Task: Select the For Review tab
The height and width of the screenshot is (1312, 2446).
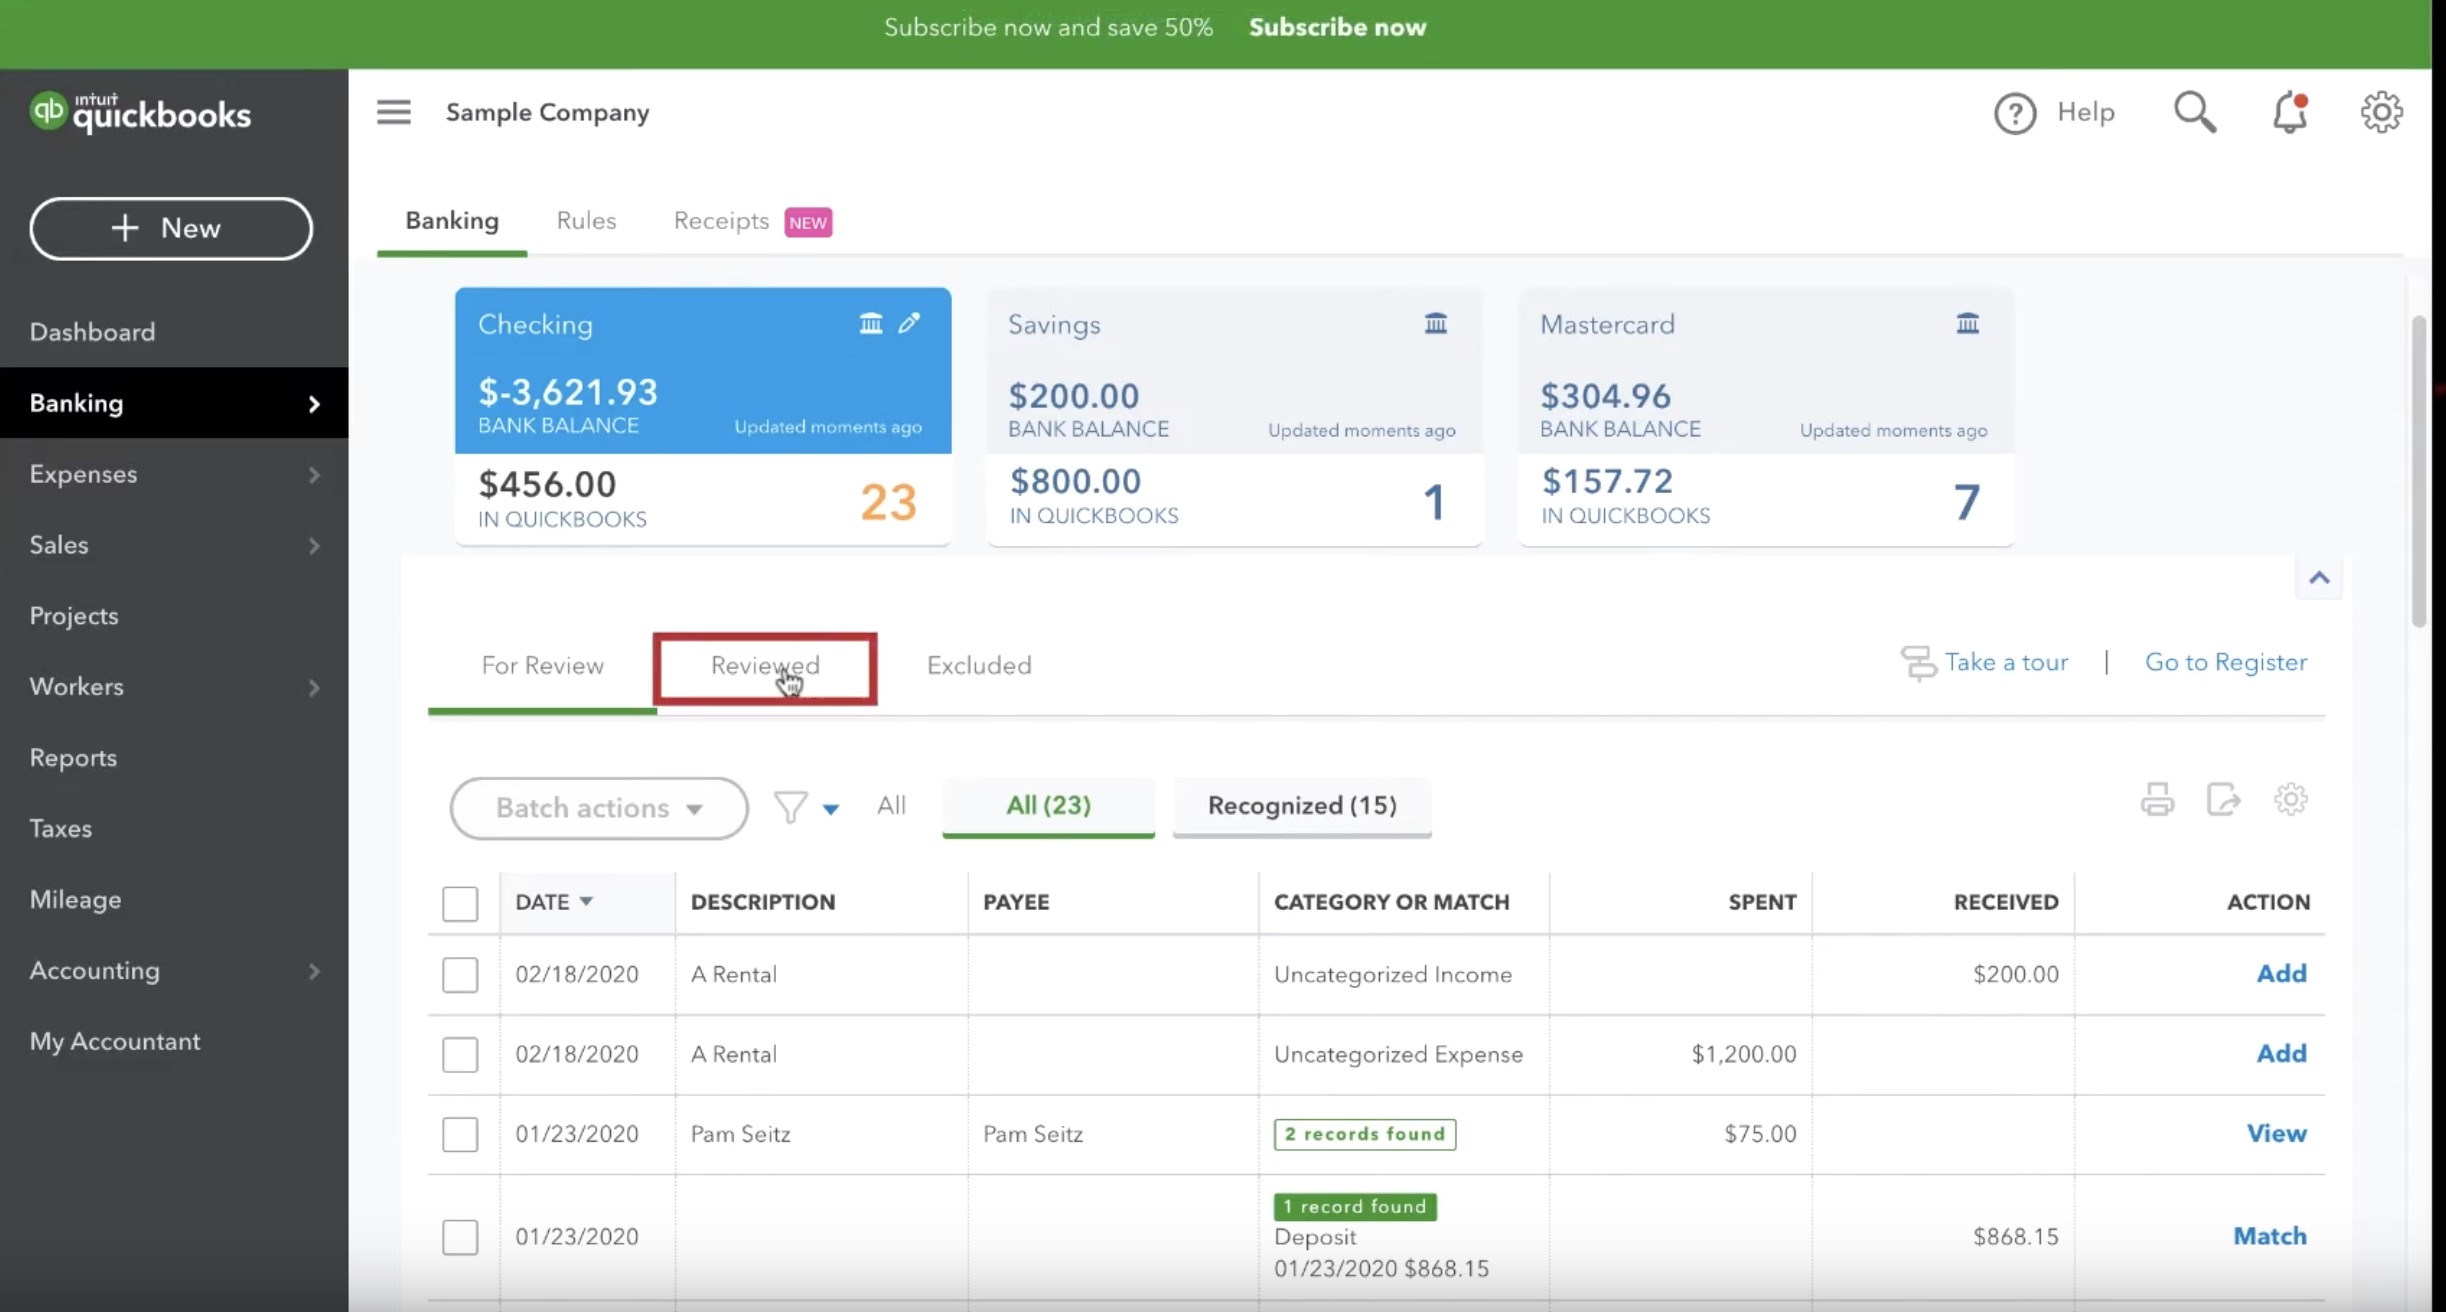Action: tap(542, 666)
